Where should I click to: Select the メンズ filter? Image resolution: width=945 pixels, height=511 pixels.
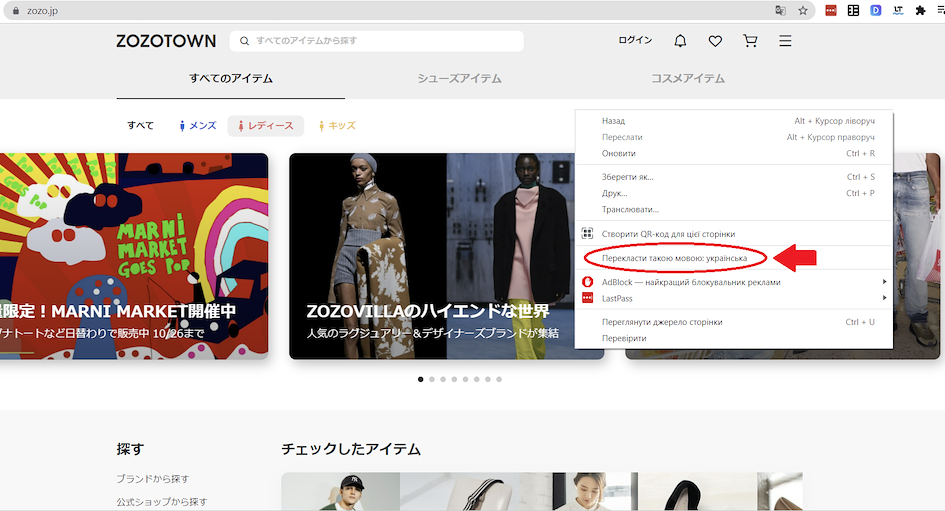[198, 125]
